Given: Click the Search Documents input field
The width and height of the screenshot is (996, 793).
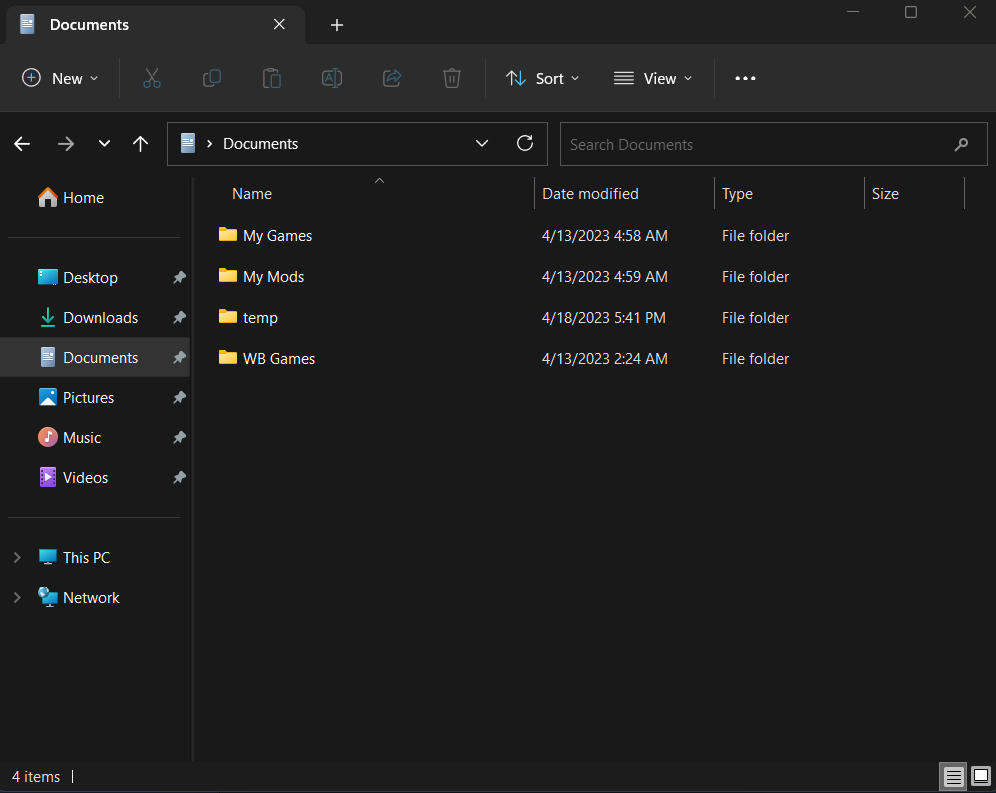Looking at the screenshot, I should coord(755,144).
